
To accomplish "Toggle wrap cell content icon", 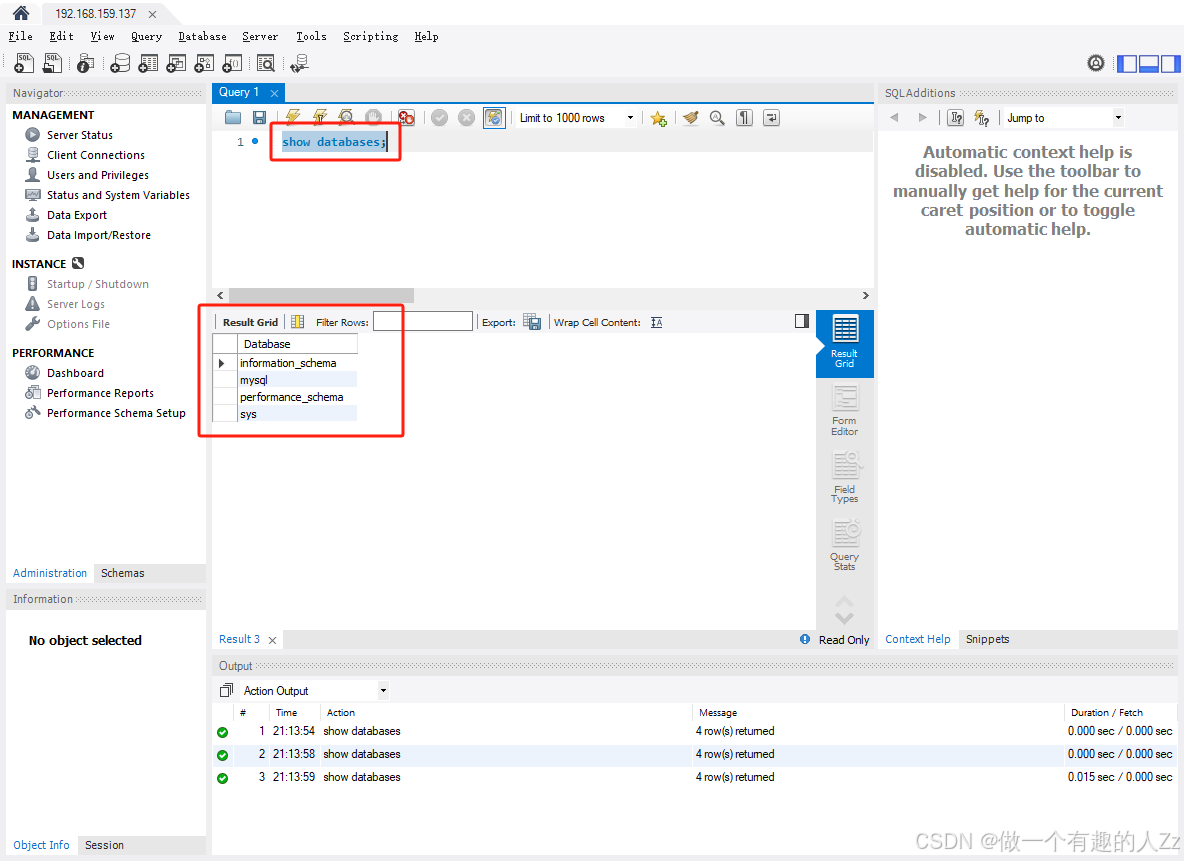I will (x=656, y=322).
